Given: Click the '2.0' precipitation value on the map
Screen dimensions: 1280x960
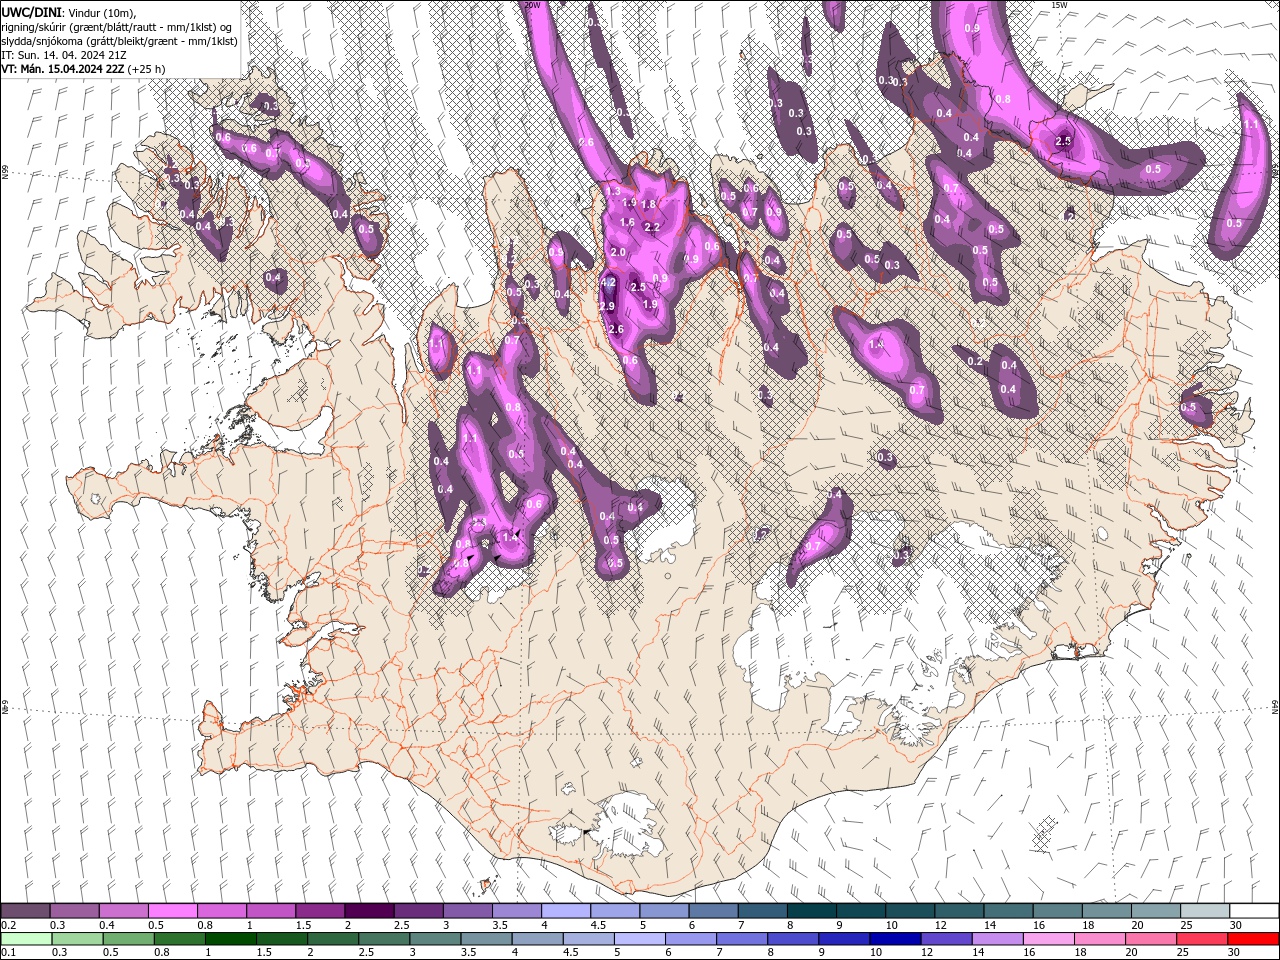Looking at the screenshot, I should pyautogui.click(x=617, y=252).
